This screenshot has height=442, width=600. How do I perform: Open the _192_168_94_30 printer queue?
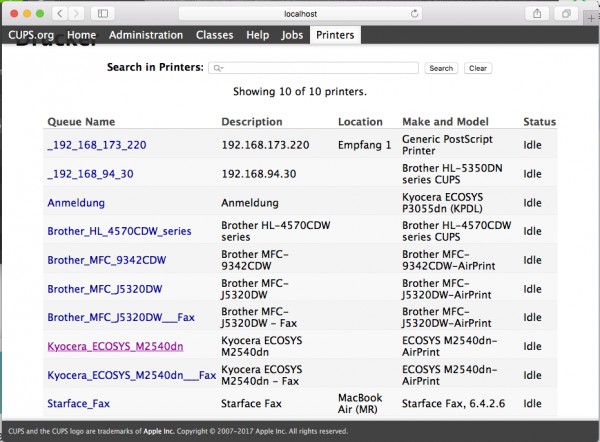pos(90,174)
